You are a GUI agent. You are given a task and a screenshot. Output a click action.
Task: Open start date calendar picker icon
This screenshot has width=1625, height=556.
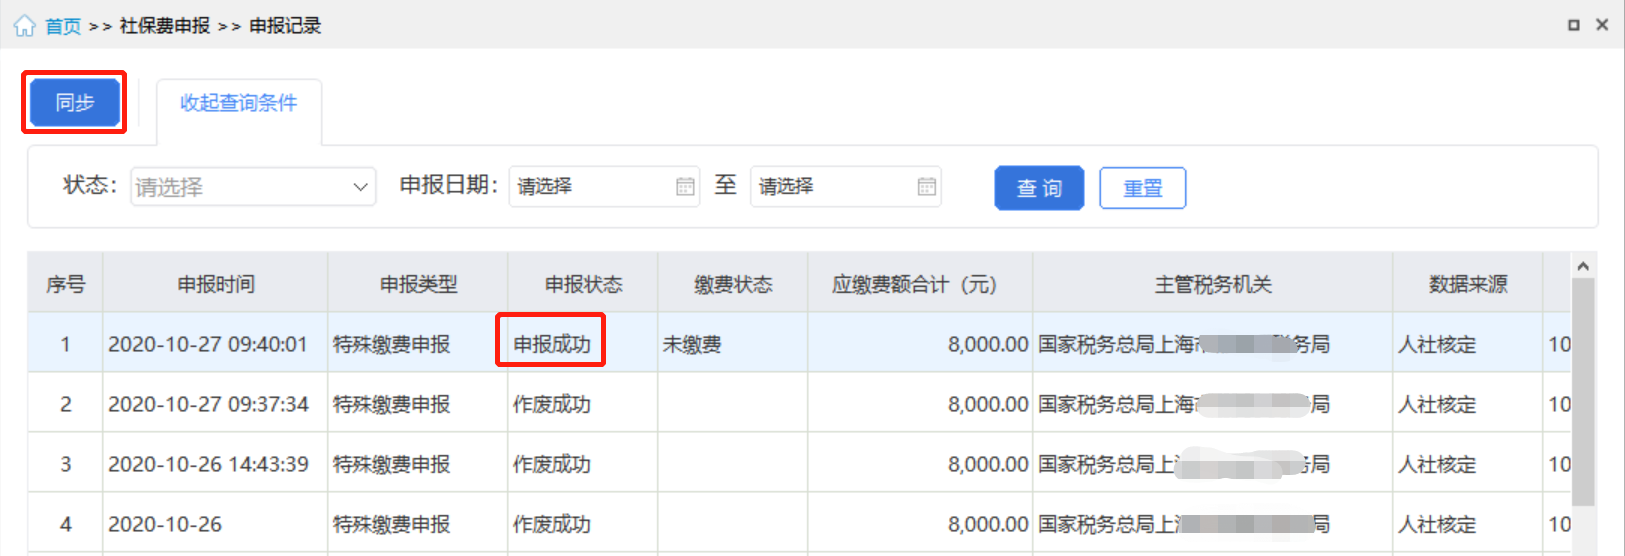coord(685,187)
